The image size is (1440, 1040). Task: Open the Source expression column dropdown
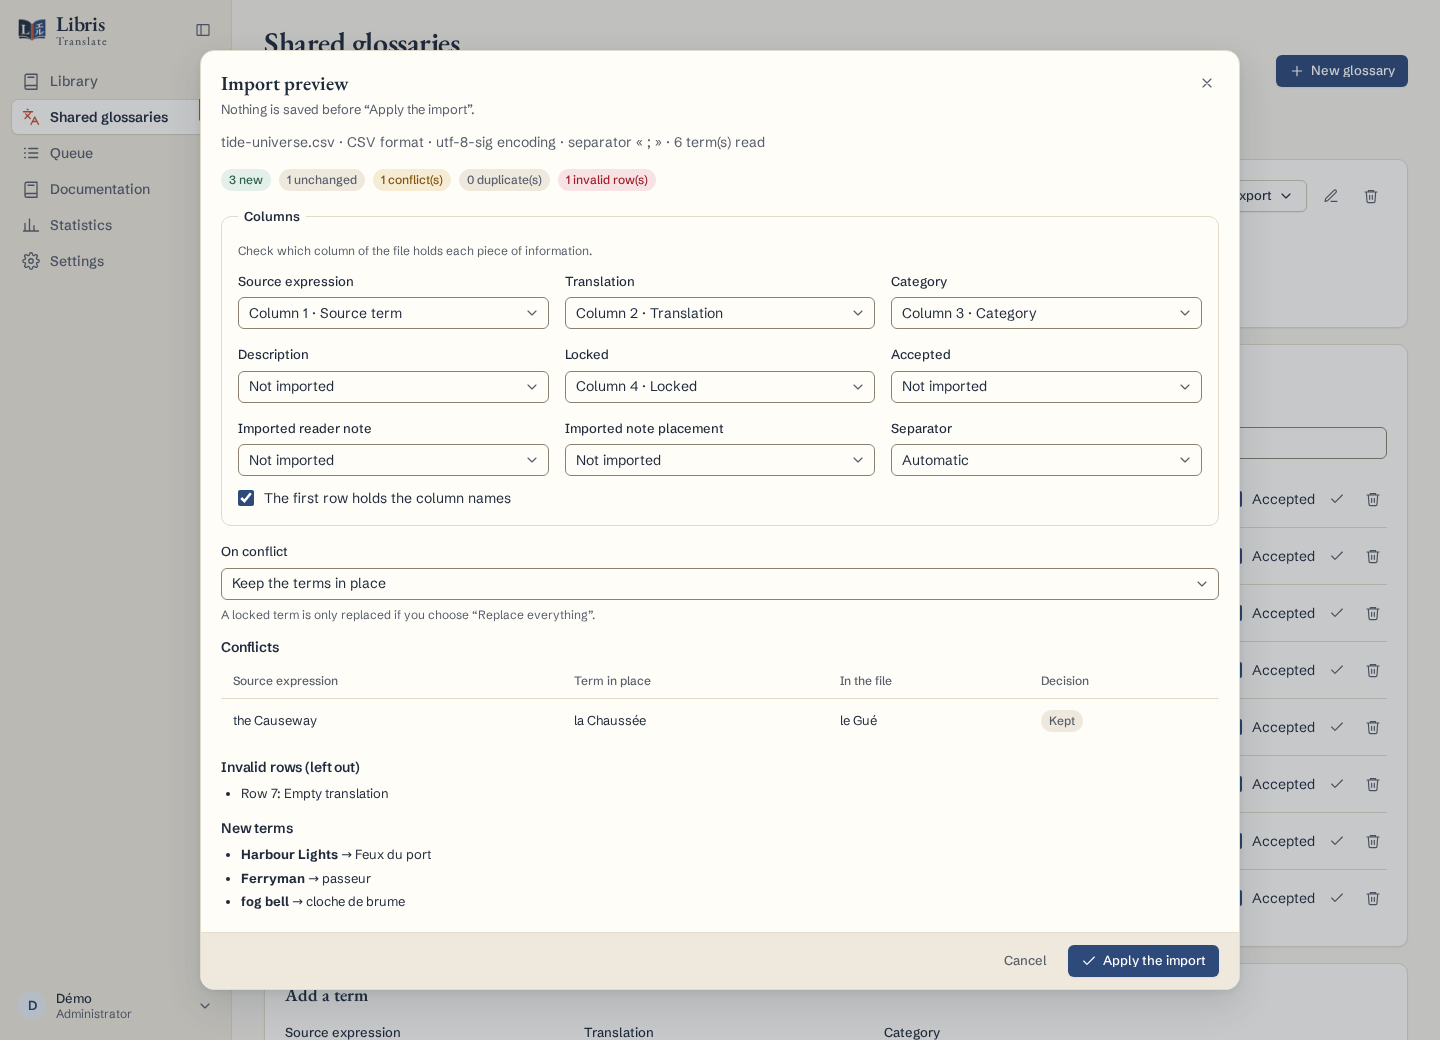393,313
